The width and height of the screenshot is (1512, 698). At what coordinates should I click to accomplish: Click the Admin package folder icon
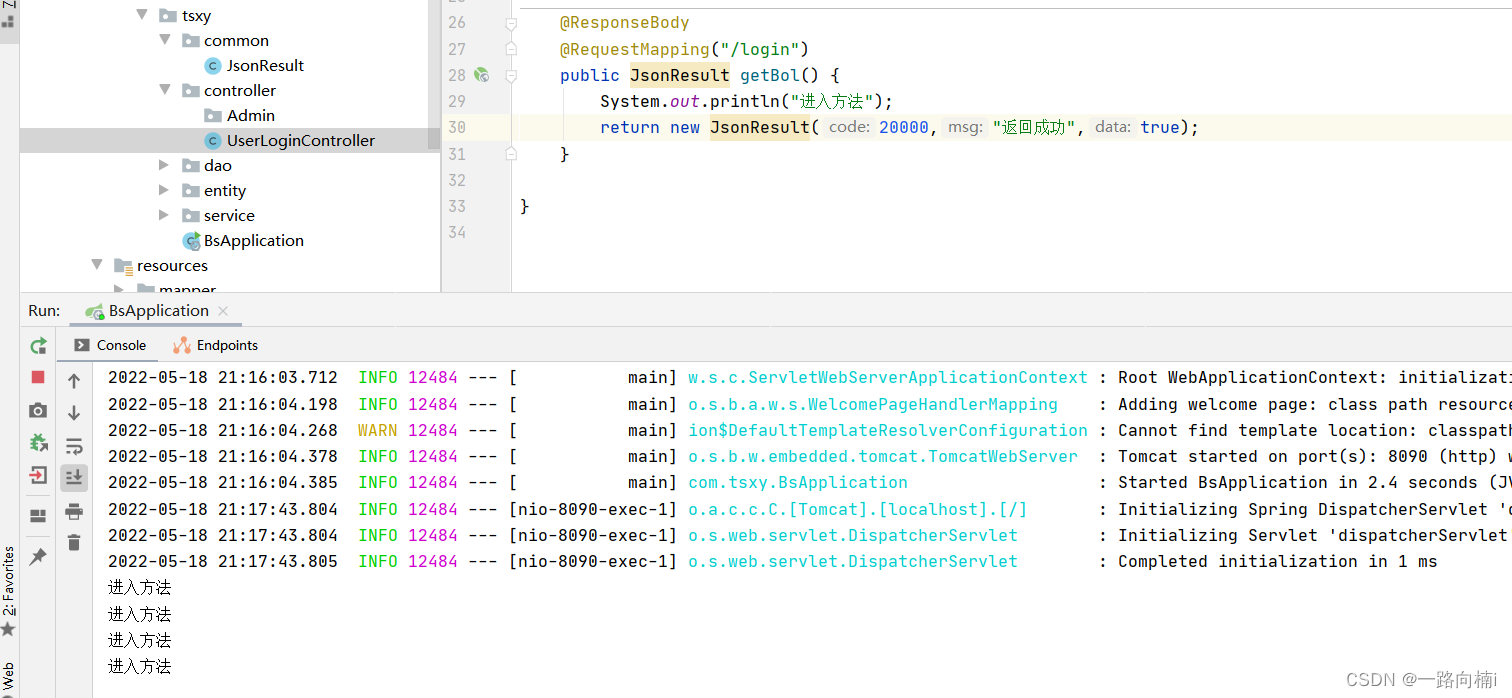[x=212, y=116]
